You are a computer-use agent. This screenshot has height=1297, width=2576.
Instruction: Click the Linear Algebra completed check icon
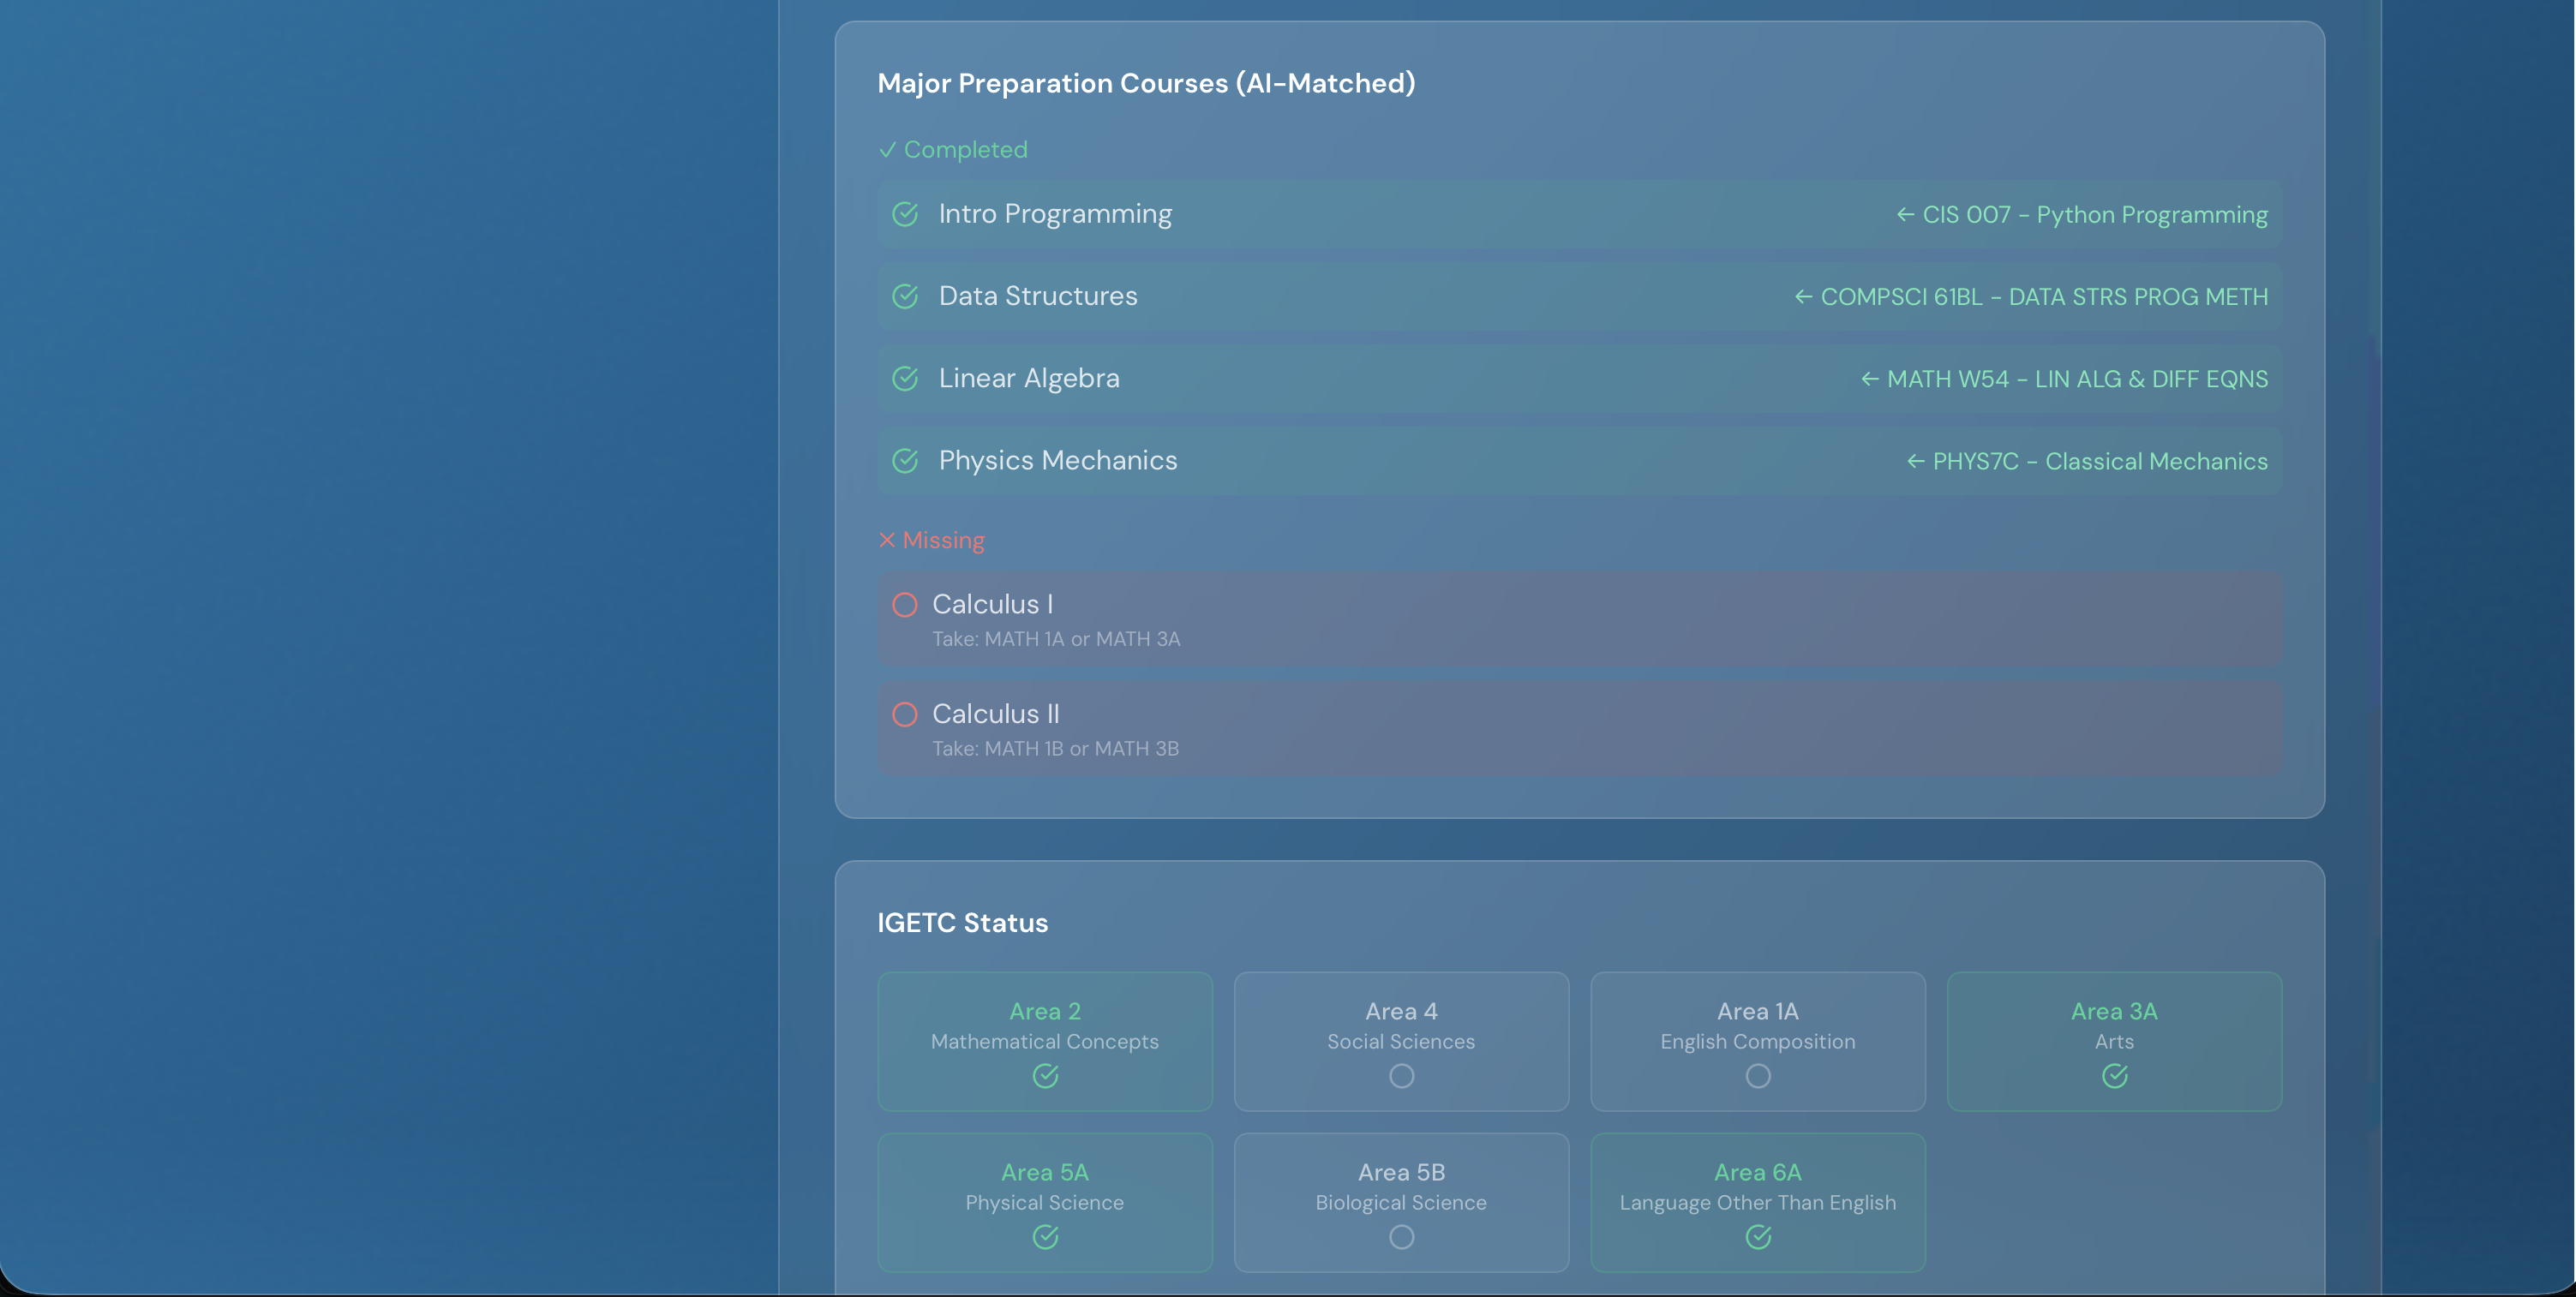[x=905, y=378]
